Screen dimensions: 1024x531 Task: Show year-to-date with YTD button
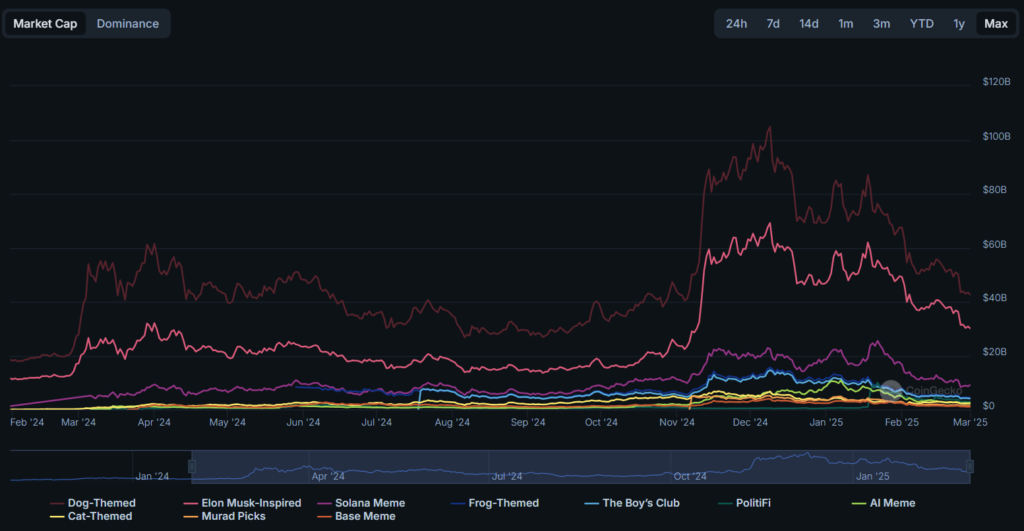coord(921,23)
